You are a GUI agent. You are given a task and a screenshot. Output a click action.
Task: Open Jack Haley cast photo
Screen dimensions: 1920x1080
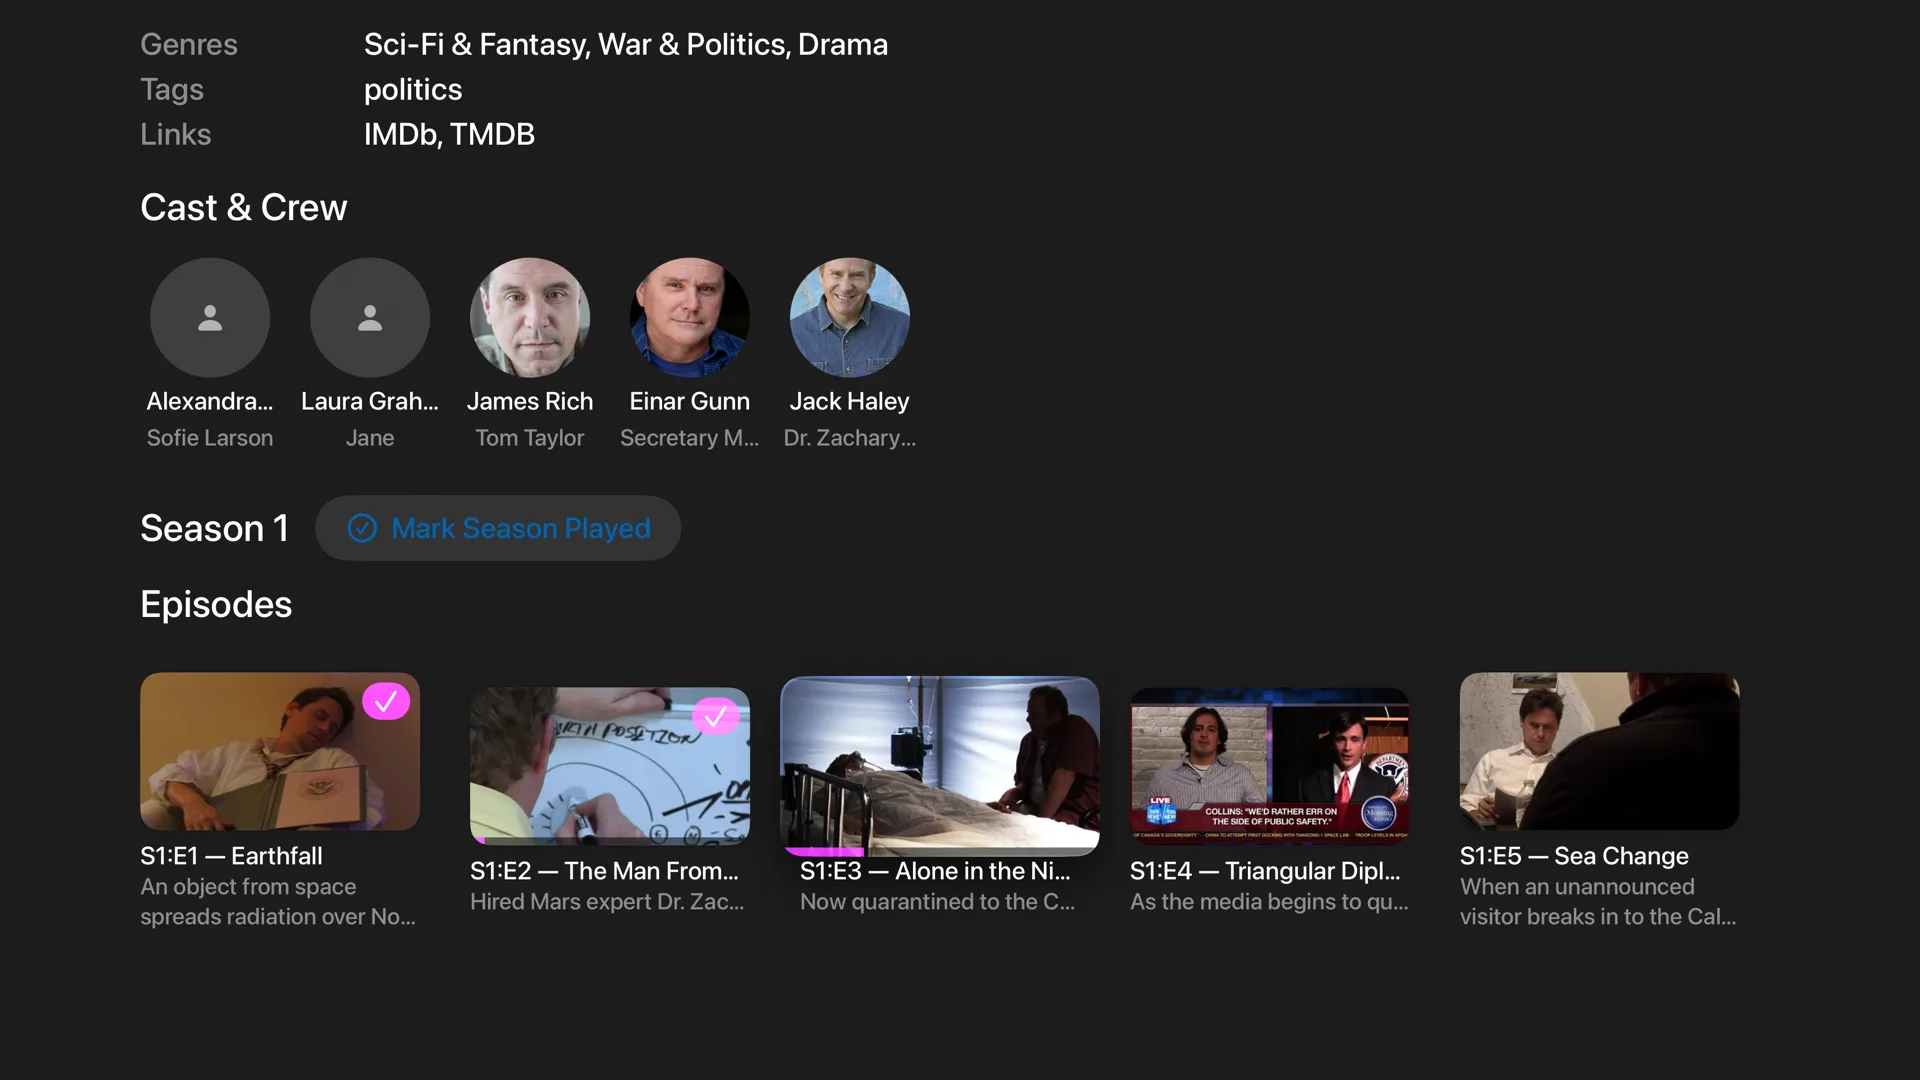850,318
